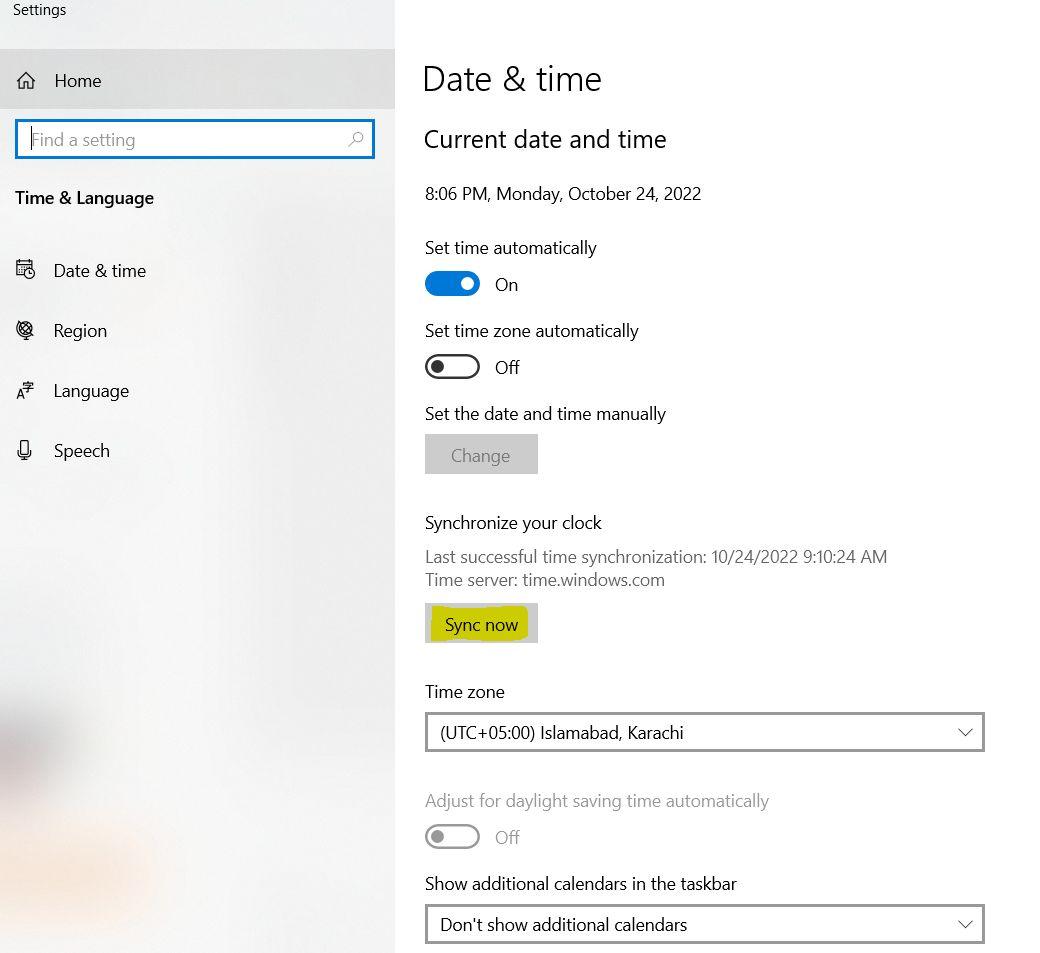Click the Home label in sidebar

(78, 81)
